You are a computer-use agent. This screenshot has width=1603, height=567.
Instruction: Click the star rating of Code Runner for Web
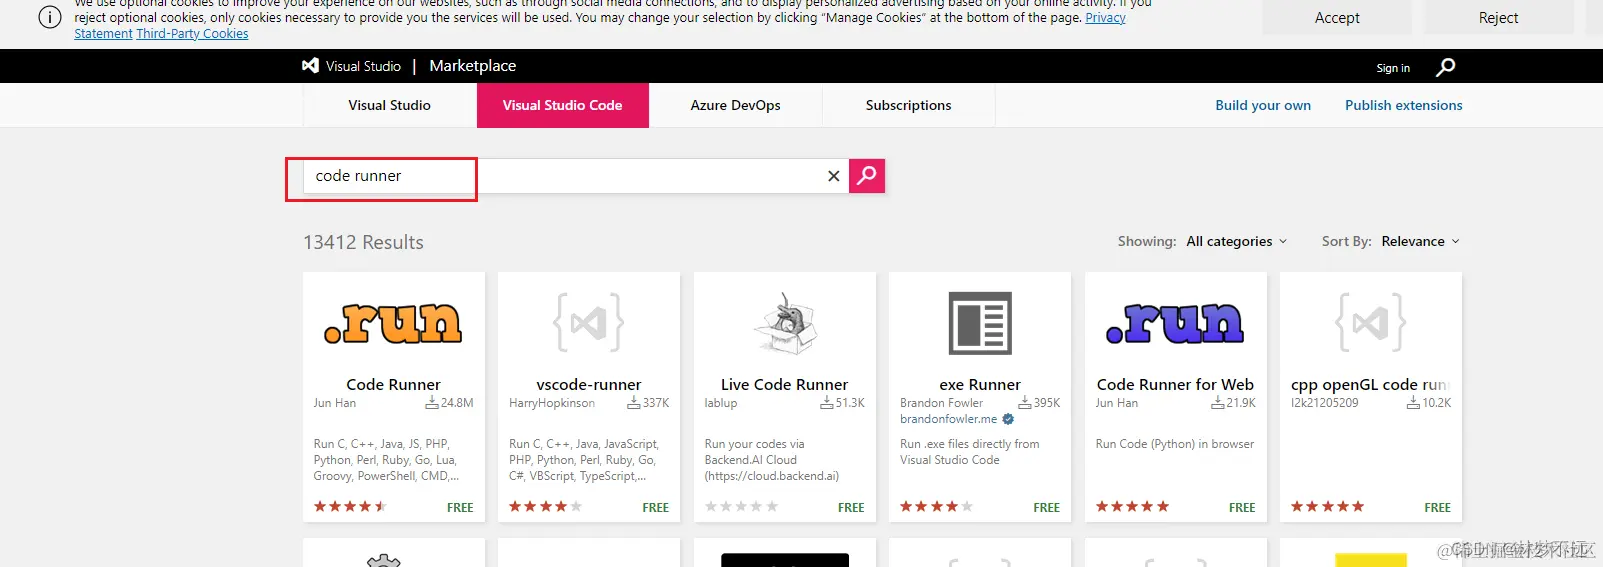[1132, 507]
